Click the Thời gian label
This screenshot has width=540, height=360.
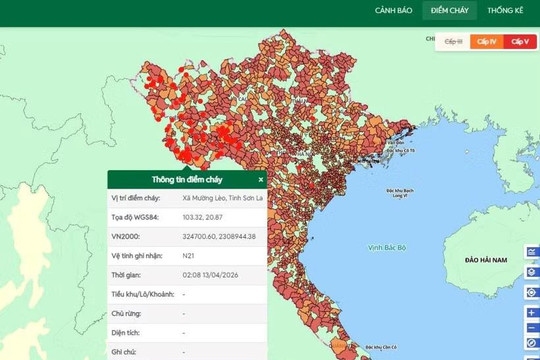pos(126,275)
